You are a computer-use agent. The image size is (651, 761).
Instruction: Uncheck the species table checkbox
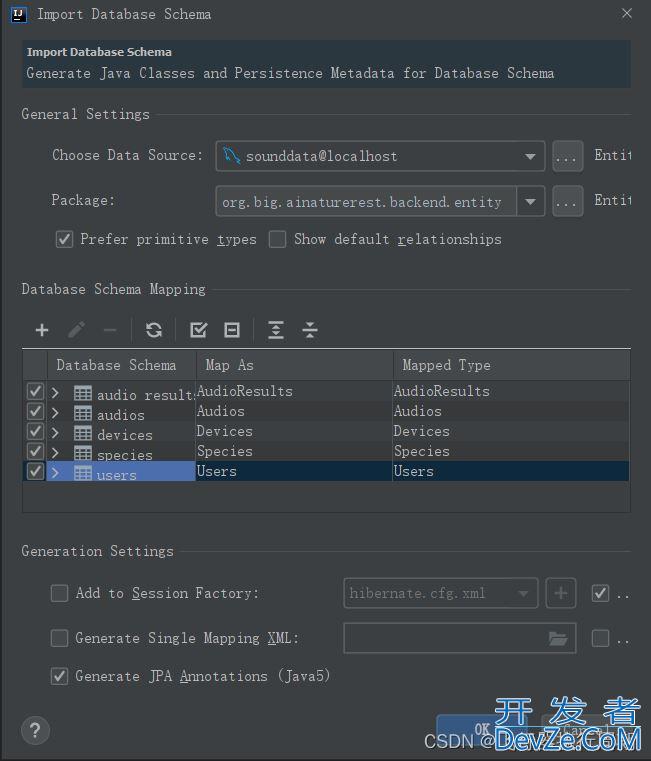[35, 451]
